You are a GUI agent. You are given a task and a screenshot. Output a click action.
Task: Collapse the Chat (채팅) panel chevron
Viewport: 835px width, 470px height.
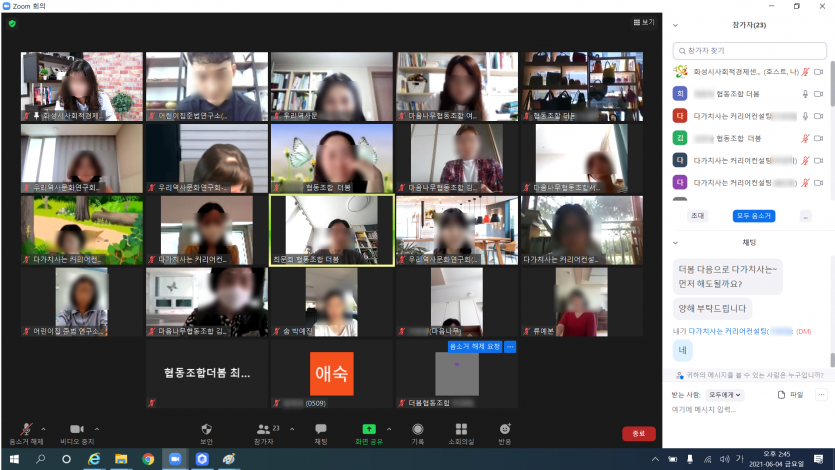pyautogui.click(x=675, y=243)
